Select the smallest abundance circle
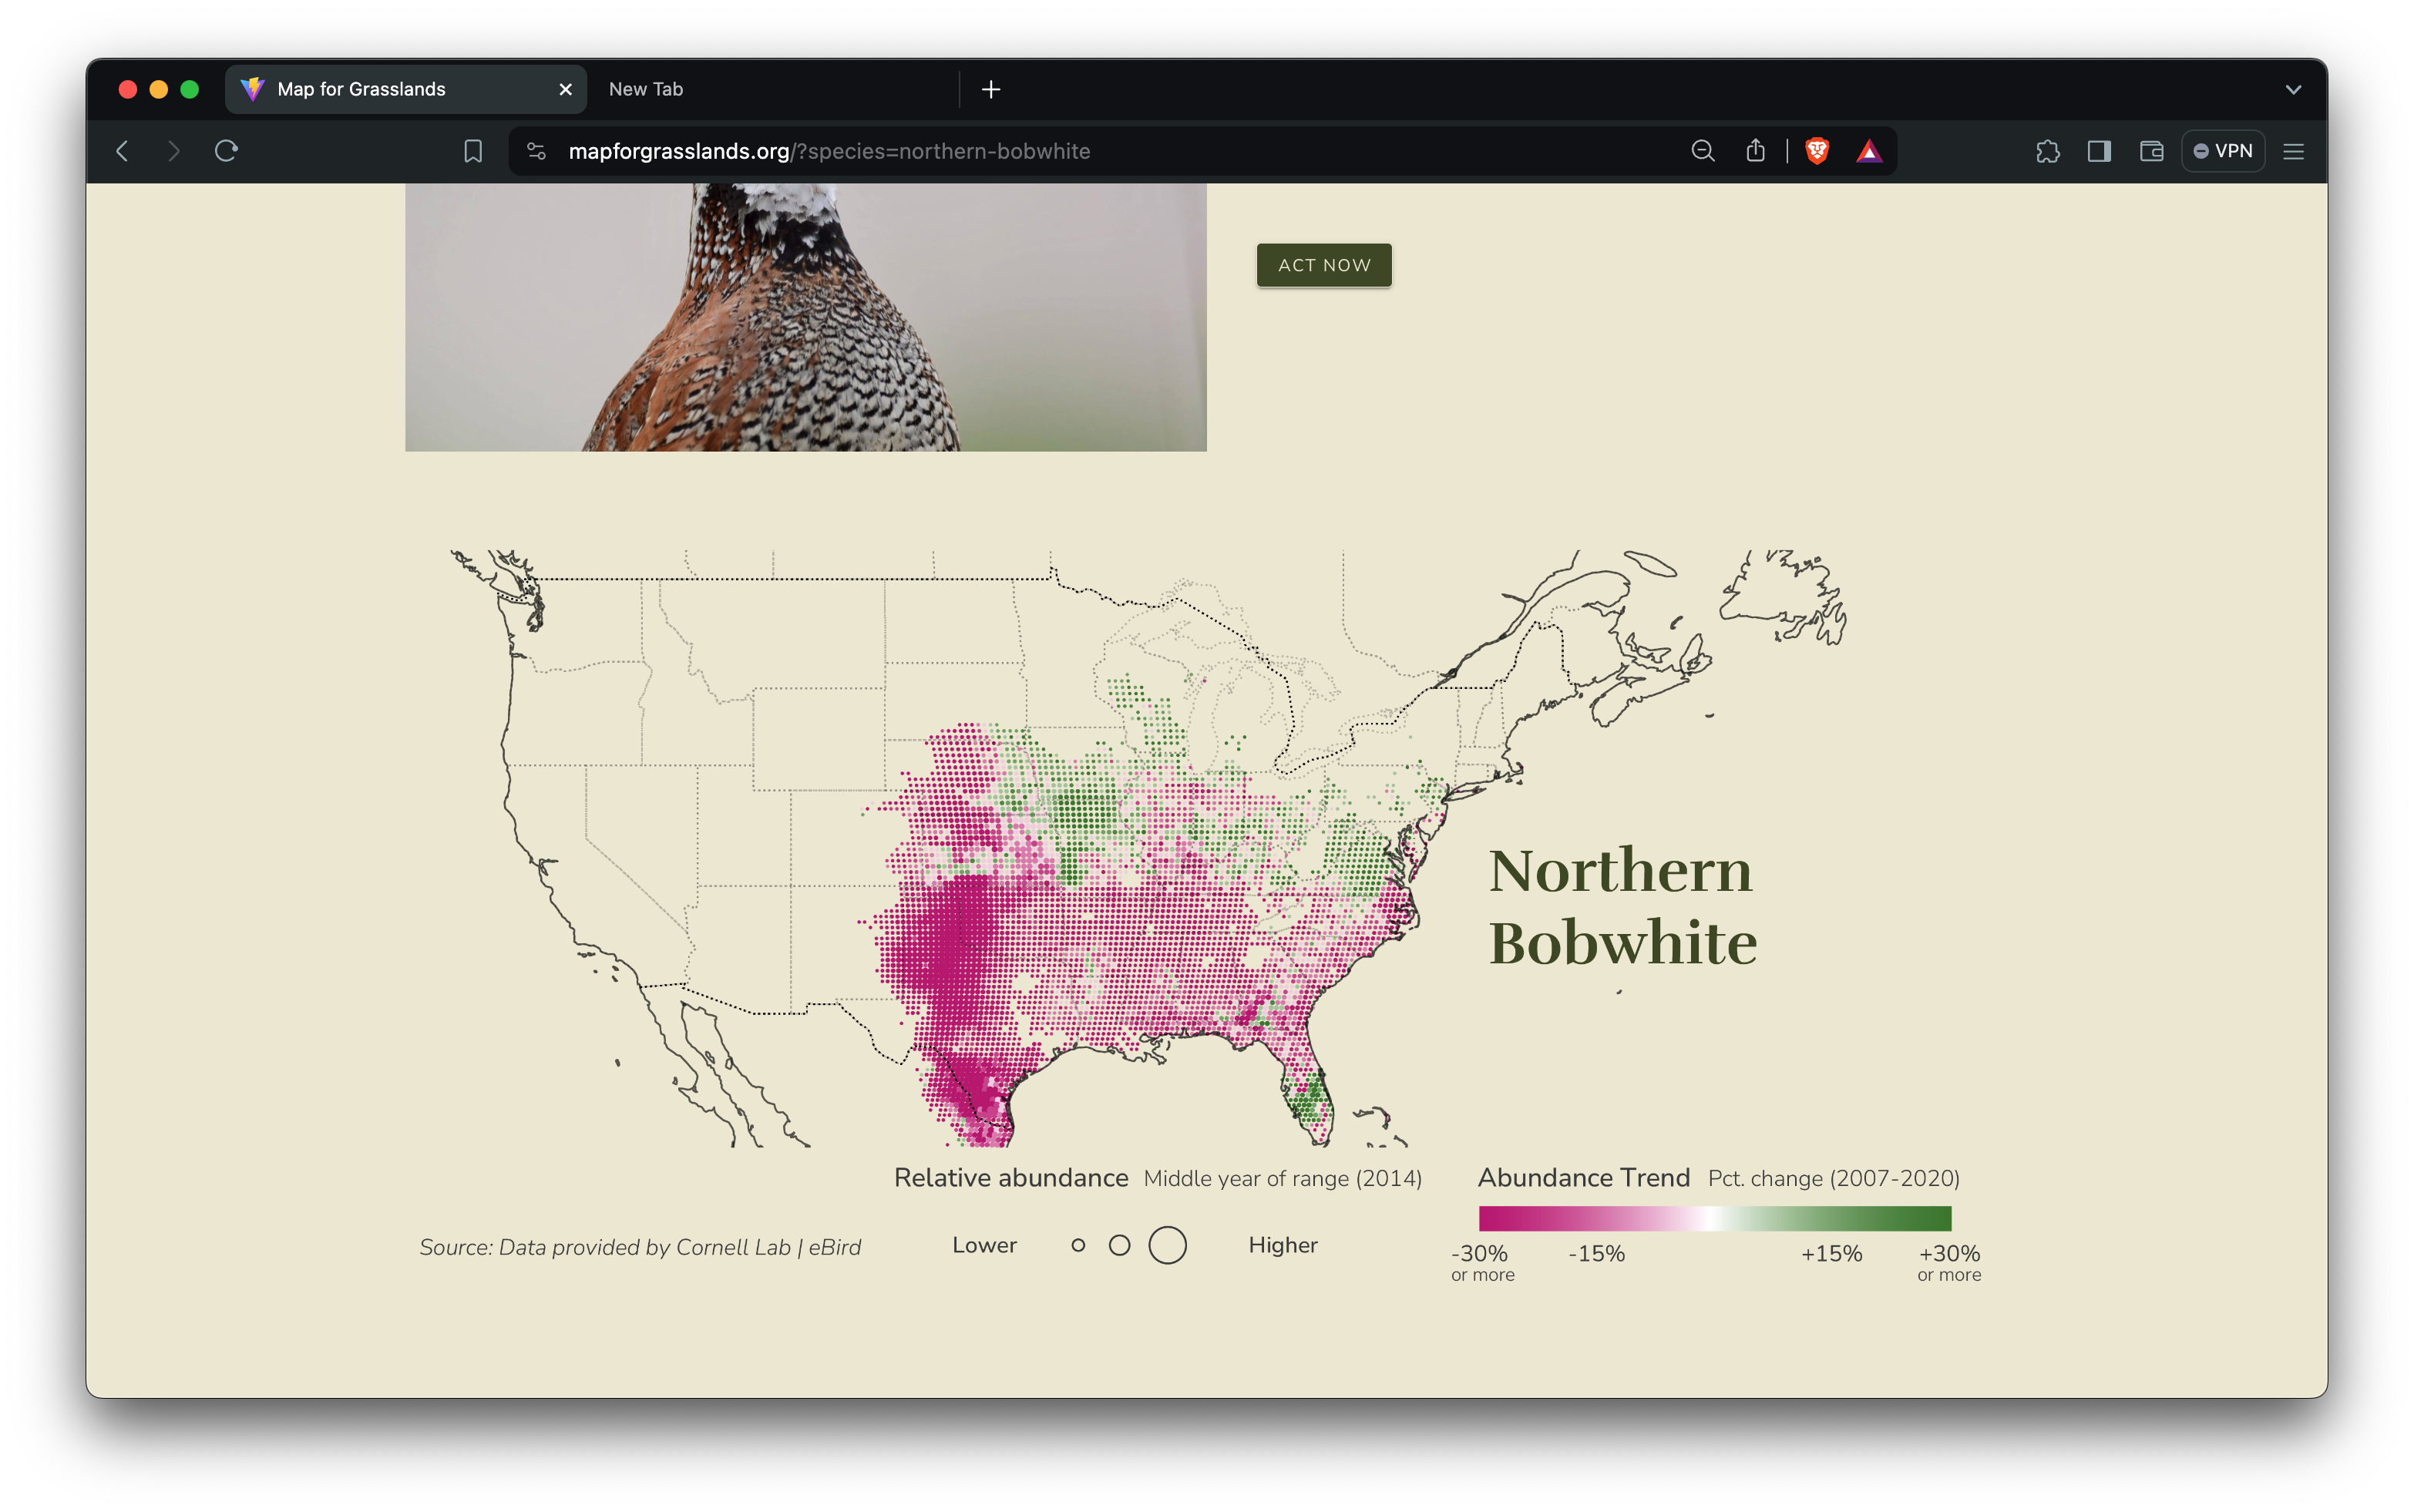Viewport: 2414px width, 1512px height. 1078,1245
